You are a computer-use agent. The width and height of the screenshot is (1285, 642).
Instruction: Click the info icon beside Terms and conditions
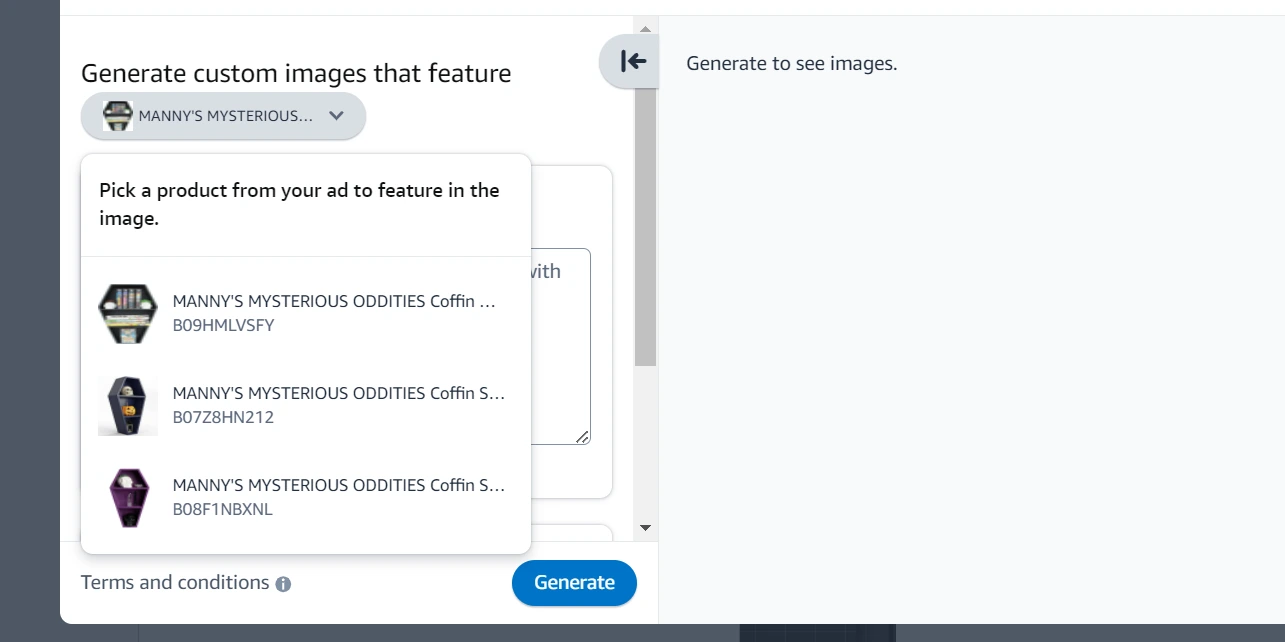coord(283,584)
